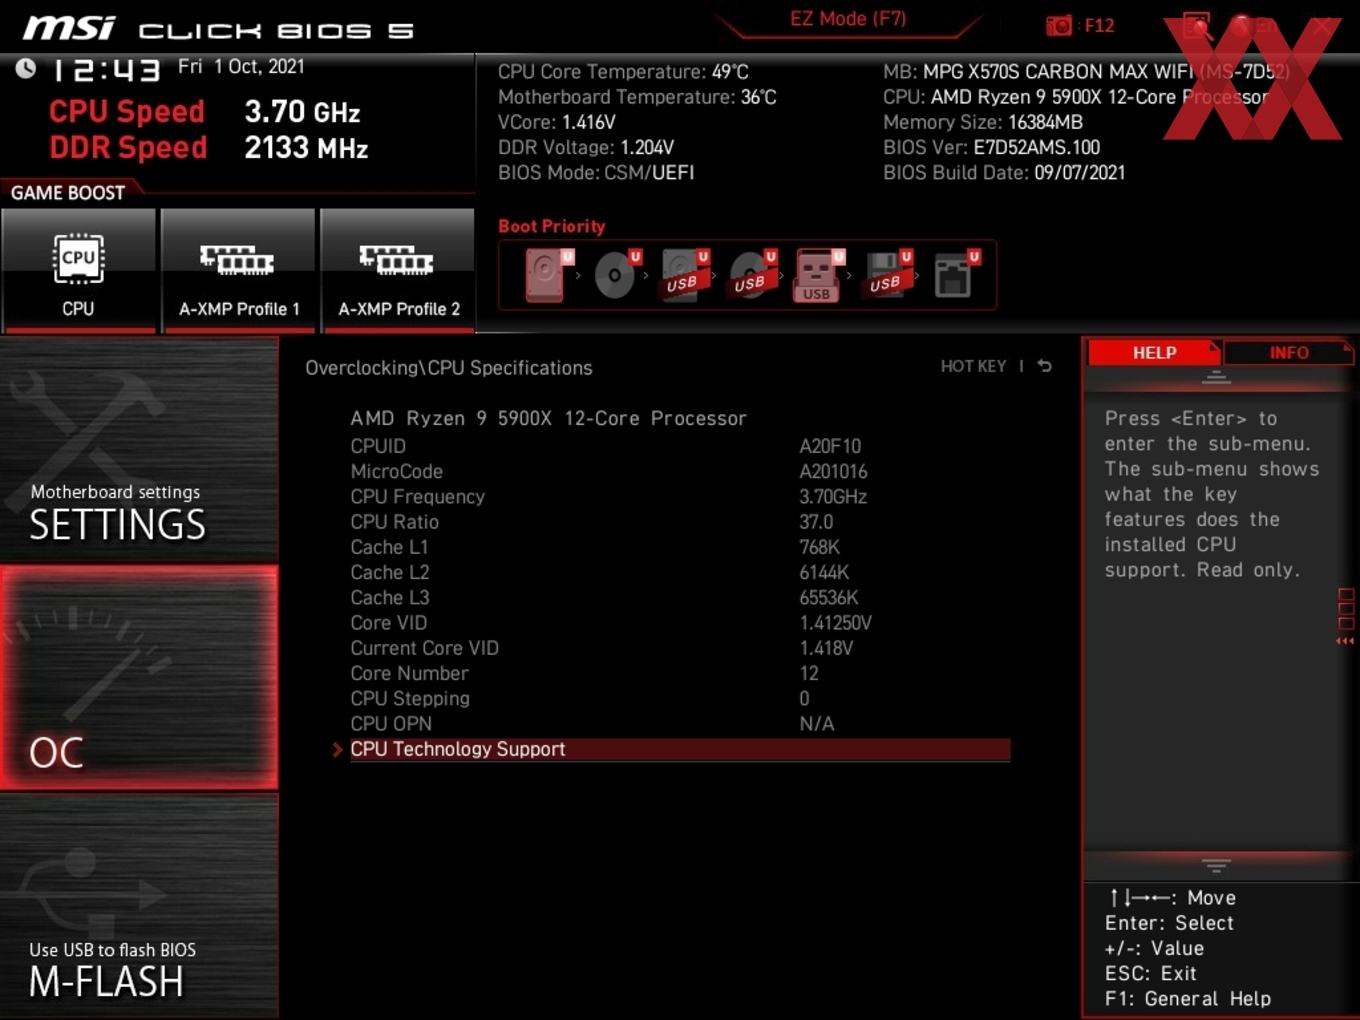Click the BIOS Ver E7D52AMS.100 line

991,147
